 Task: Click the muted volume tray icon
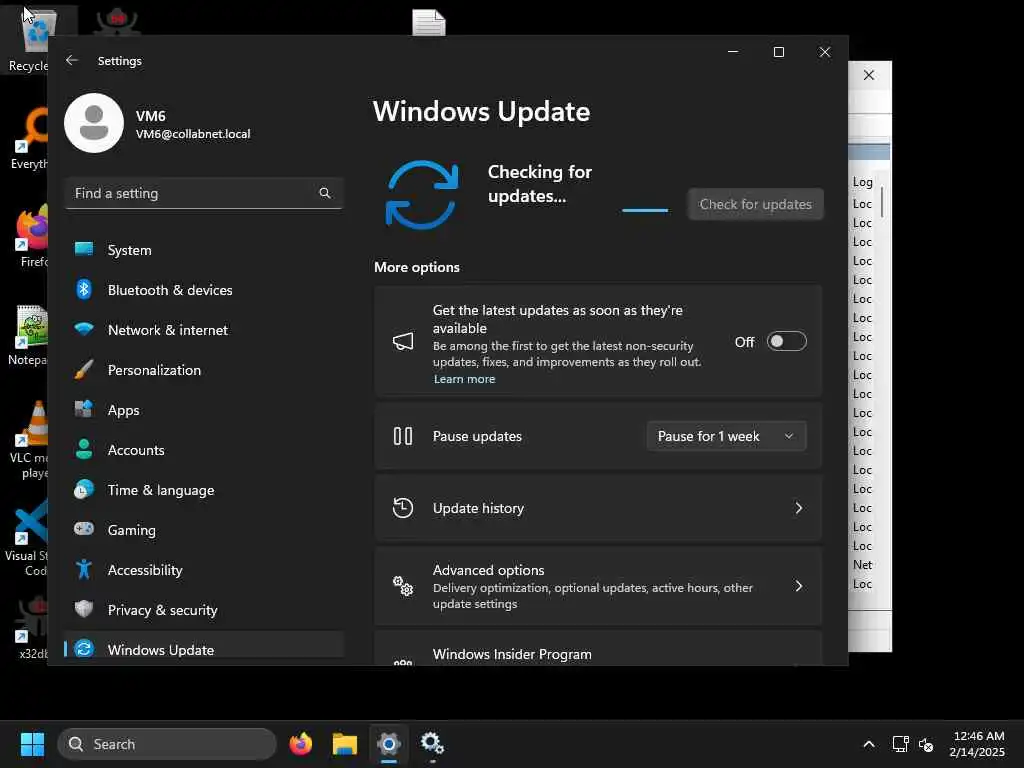pyautogui.click(x=926, y=744)
